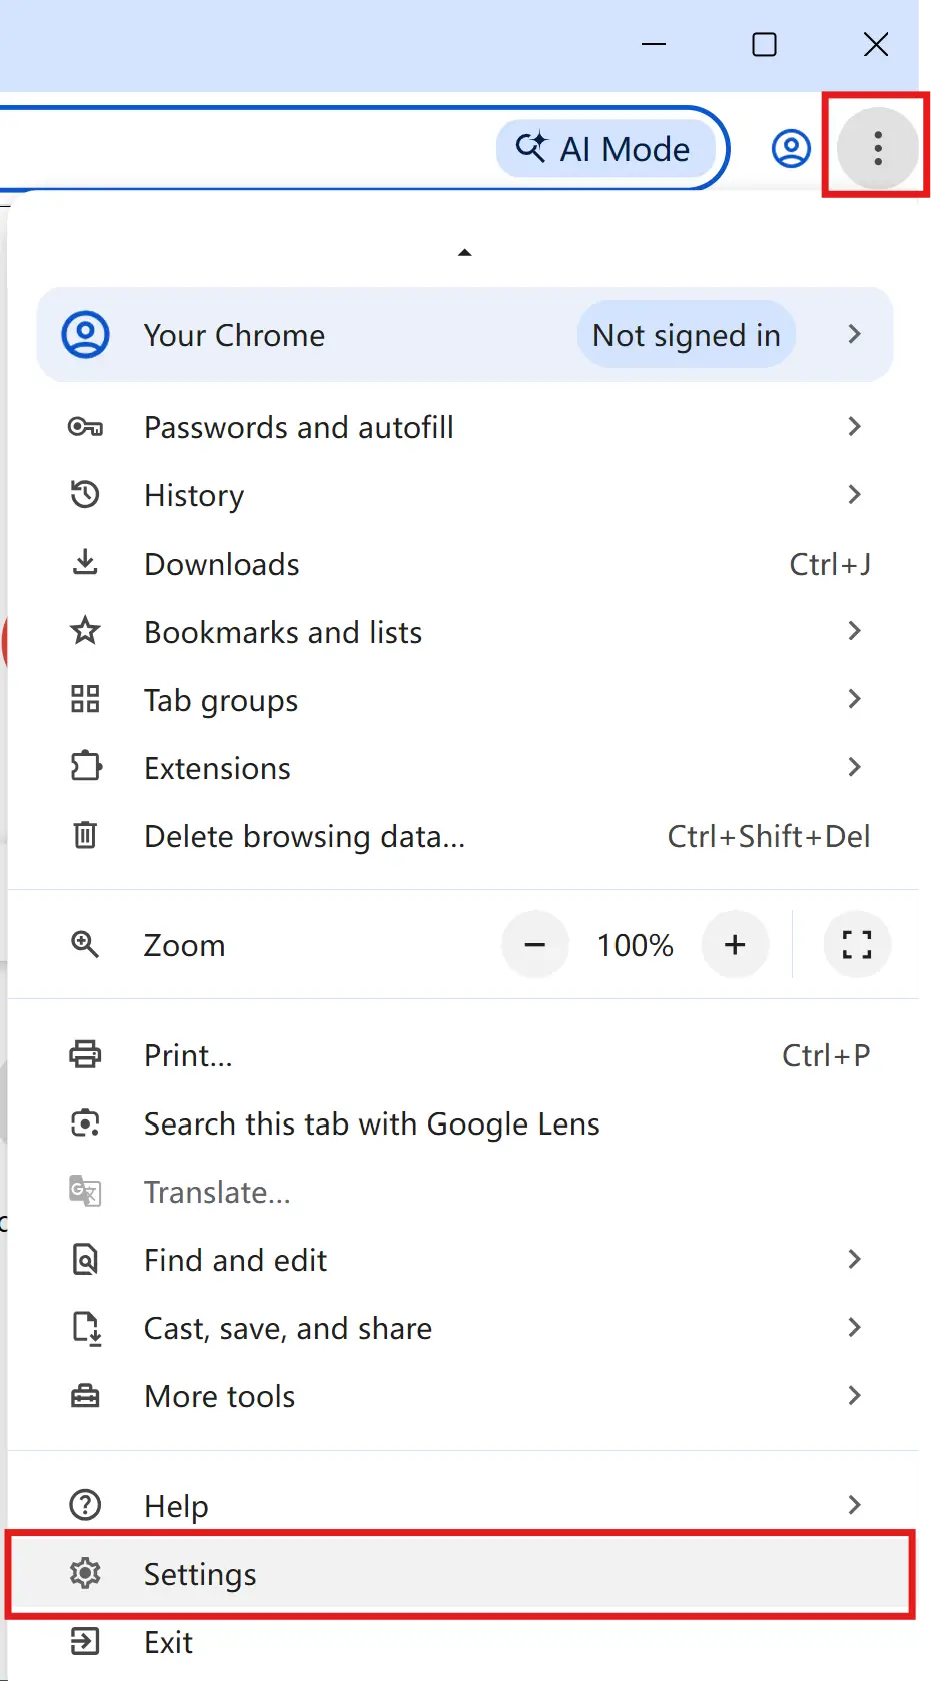Click the three-dot Chrome menu button

click(x=877, y=148)
